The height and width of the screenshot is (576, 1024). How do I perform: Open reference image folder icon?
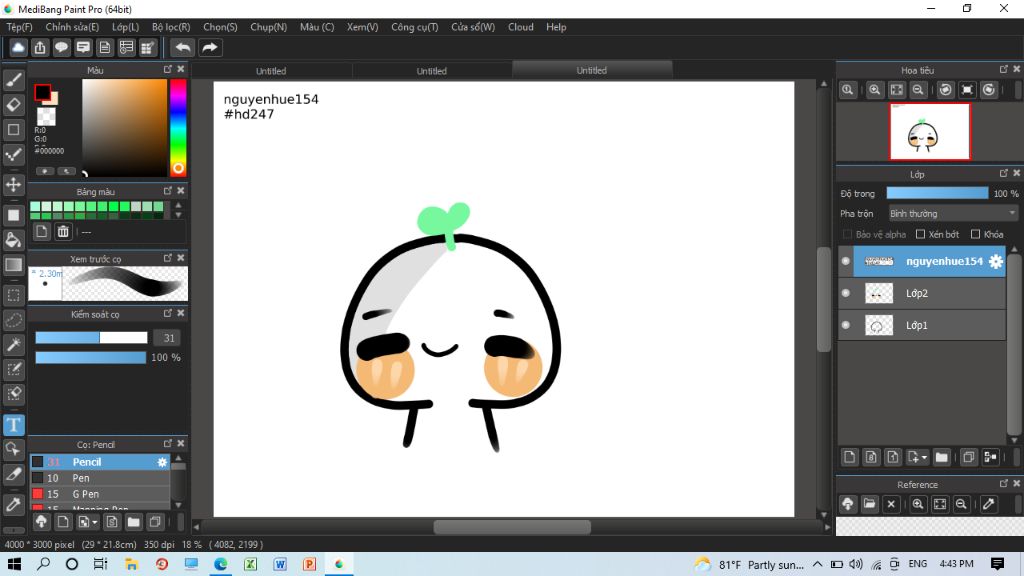(869, 504)
